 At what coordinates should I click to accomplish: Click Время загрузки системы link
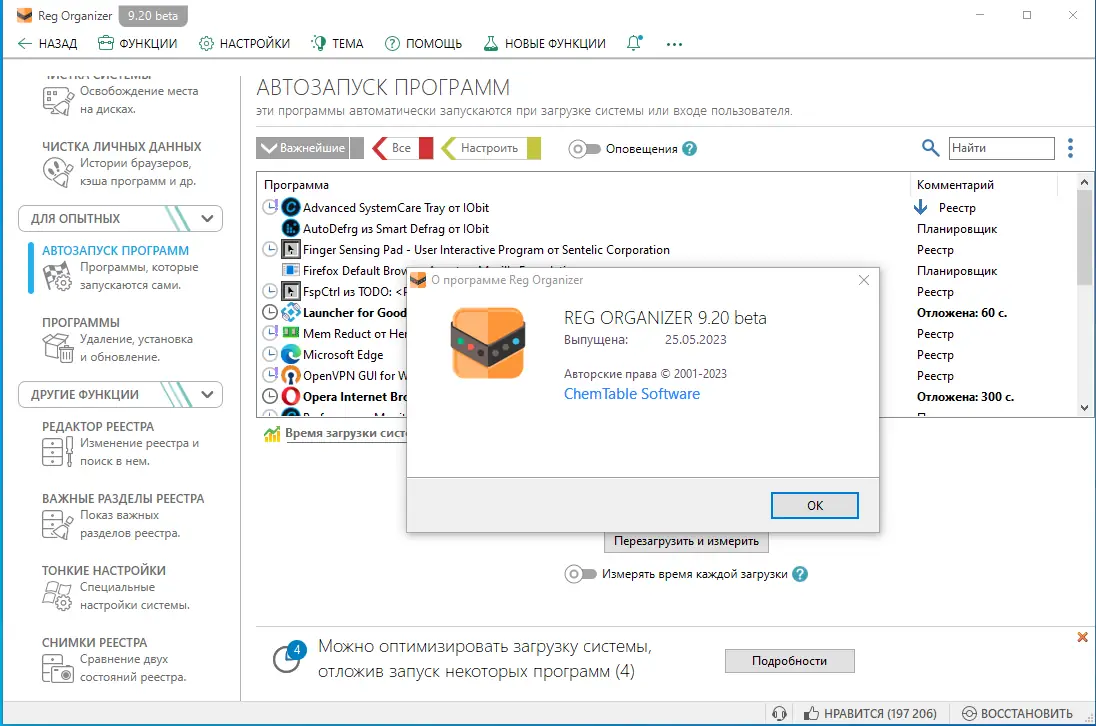click(x=345, y=433)
